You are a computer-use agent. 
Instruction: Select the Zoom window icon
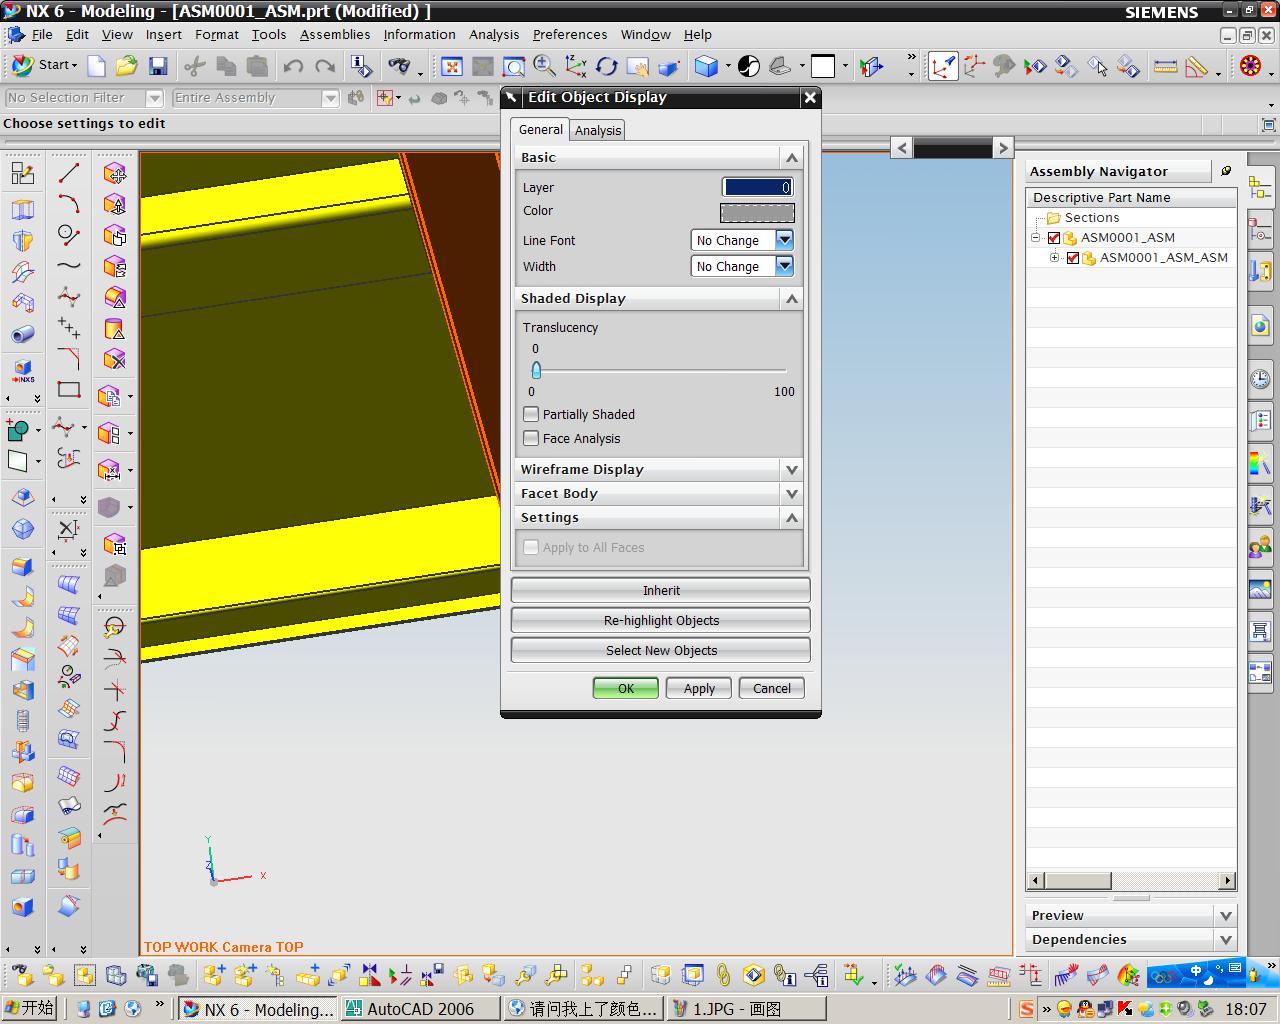(513, 66)
